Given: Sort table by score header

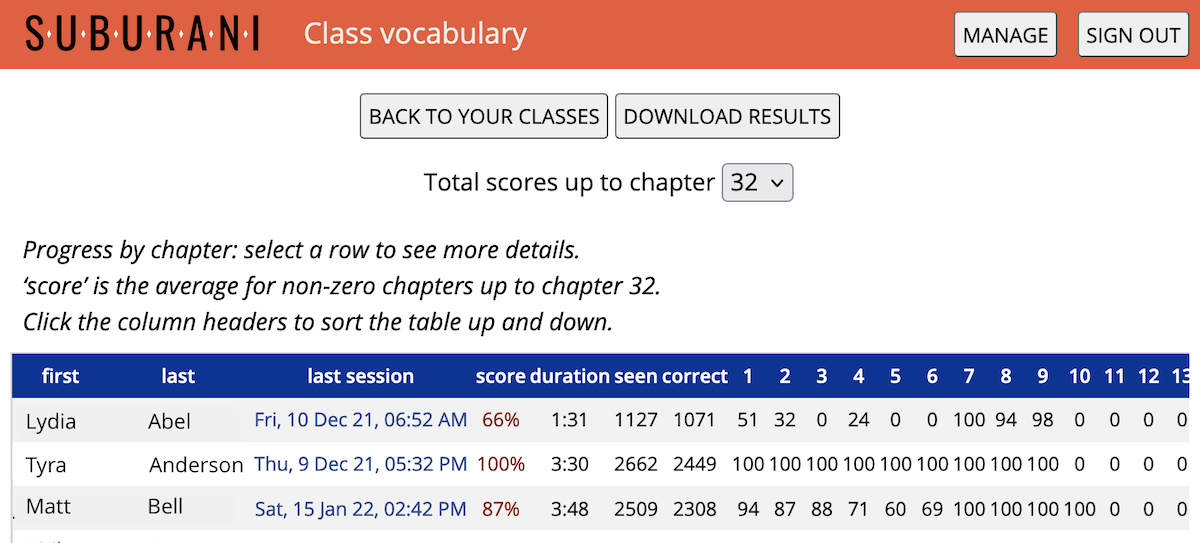Looking at the screenshot, I should pos(500,376).
